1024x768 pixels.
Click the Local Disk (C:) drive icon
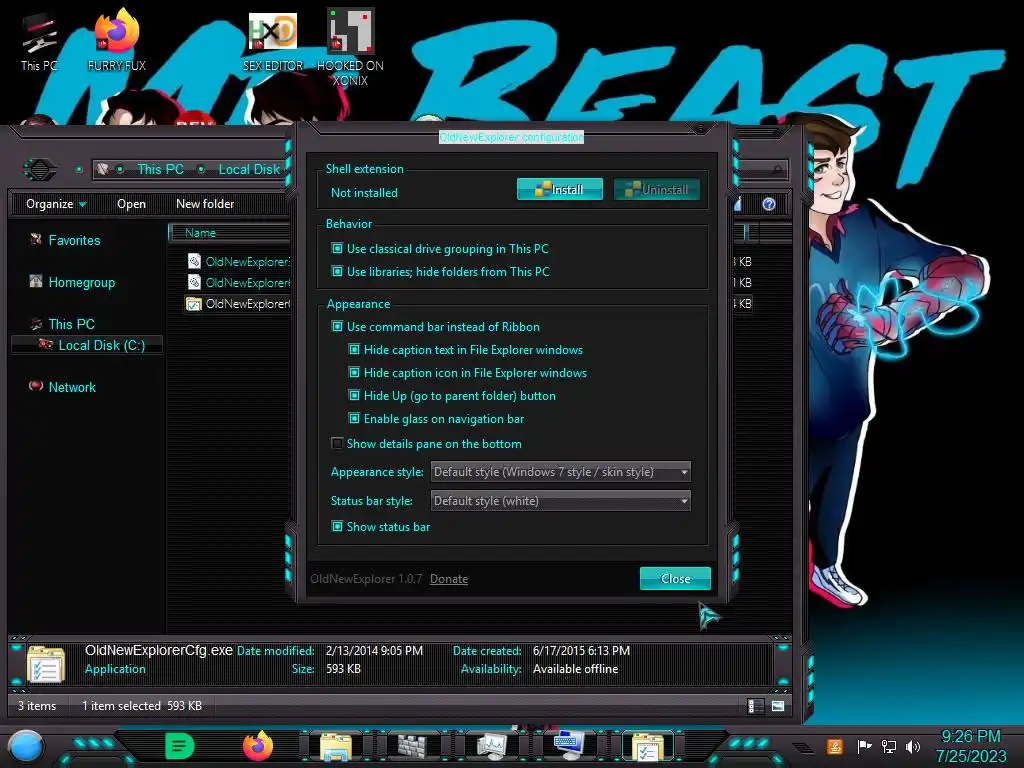tap(46, 344)
